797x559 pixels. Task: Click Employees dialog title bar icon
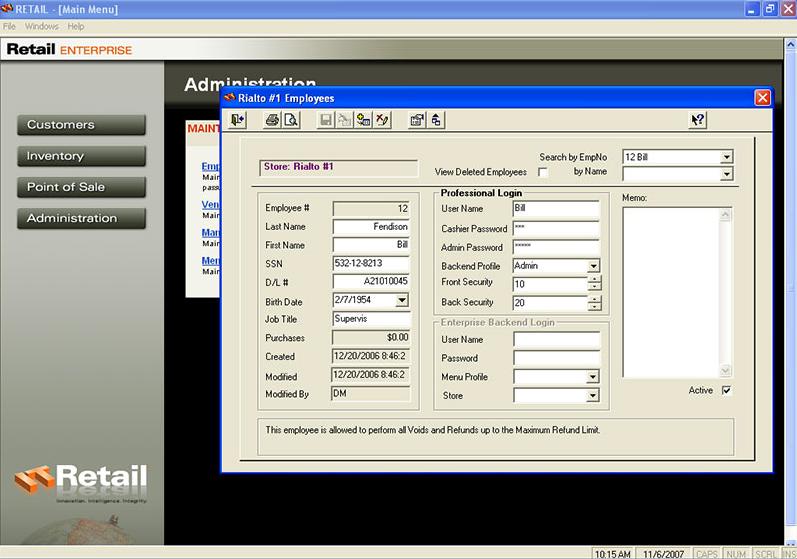[x=230, y=98]
